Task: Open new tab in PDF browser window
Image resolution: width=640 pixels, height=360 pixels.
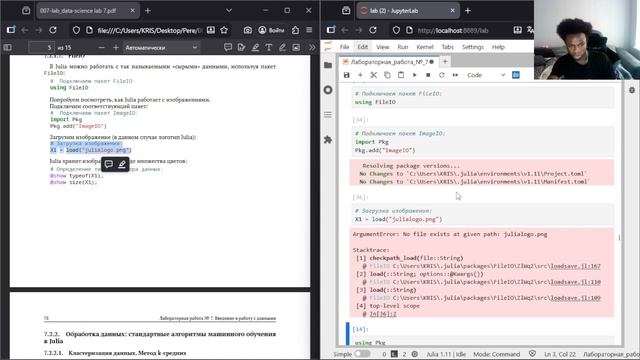Action: 148,11
